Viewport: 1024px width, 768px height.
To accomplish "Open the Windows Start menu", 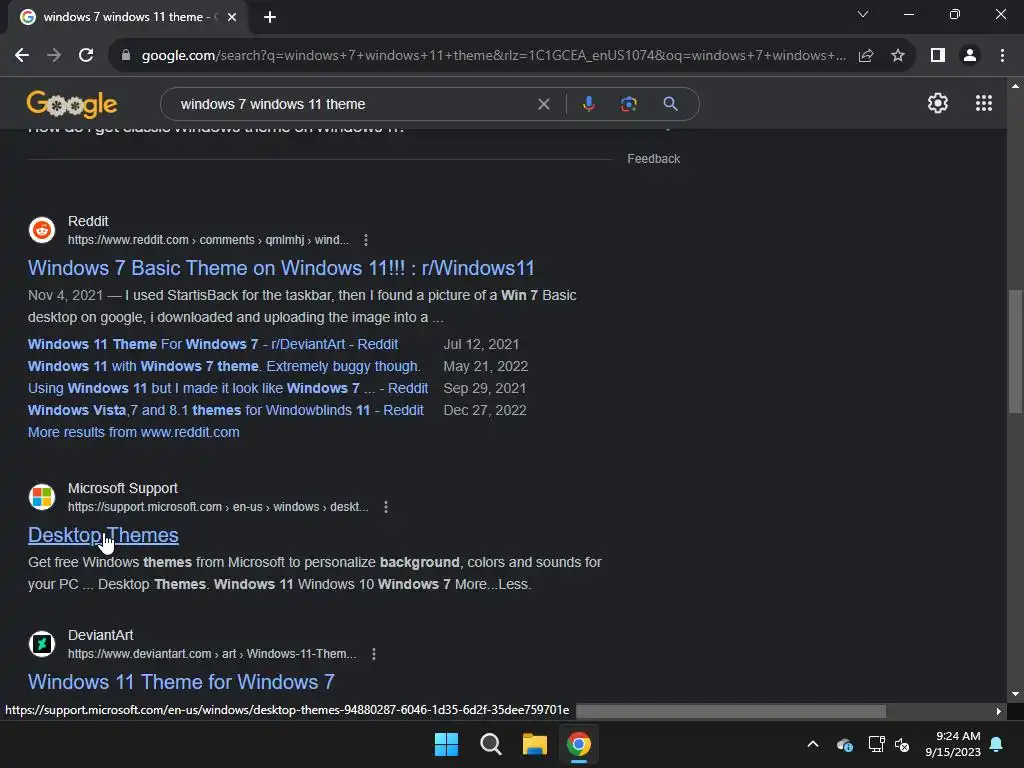I will 447,744.
